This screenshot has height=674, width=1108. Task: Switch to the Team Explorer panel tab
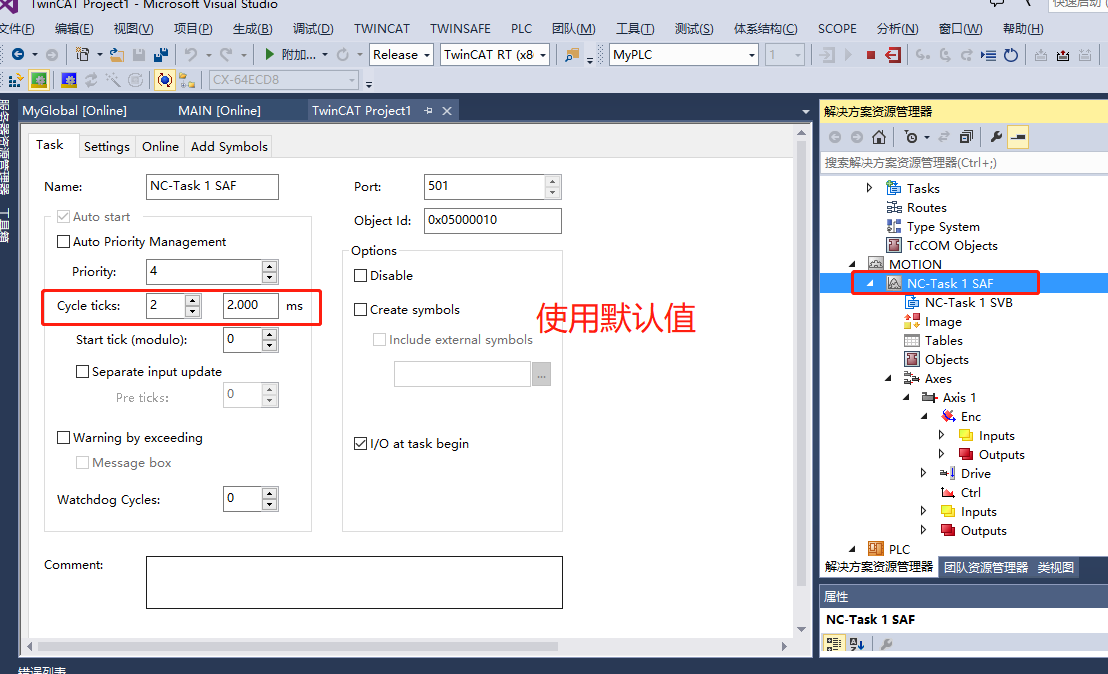pos(986,567)
